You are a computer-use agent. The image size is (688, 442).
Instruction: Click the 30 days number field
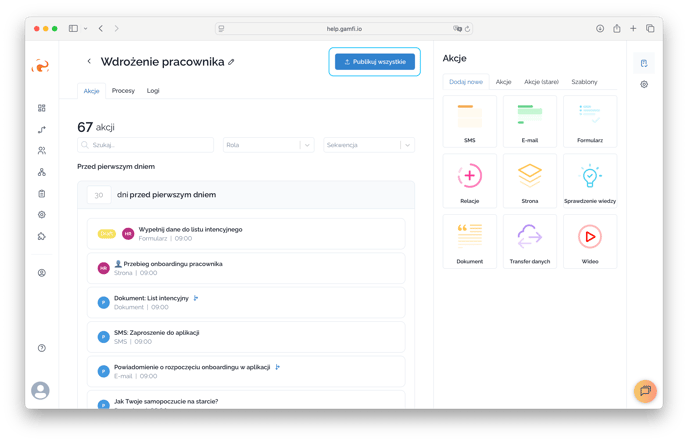[98, 195]
